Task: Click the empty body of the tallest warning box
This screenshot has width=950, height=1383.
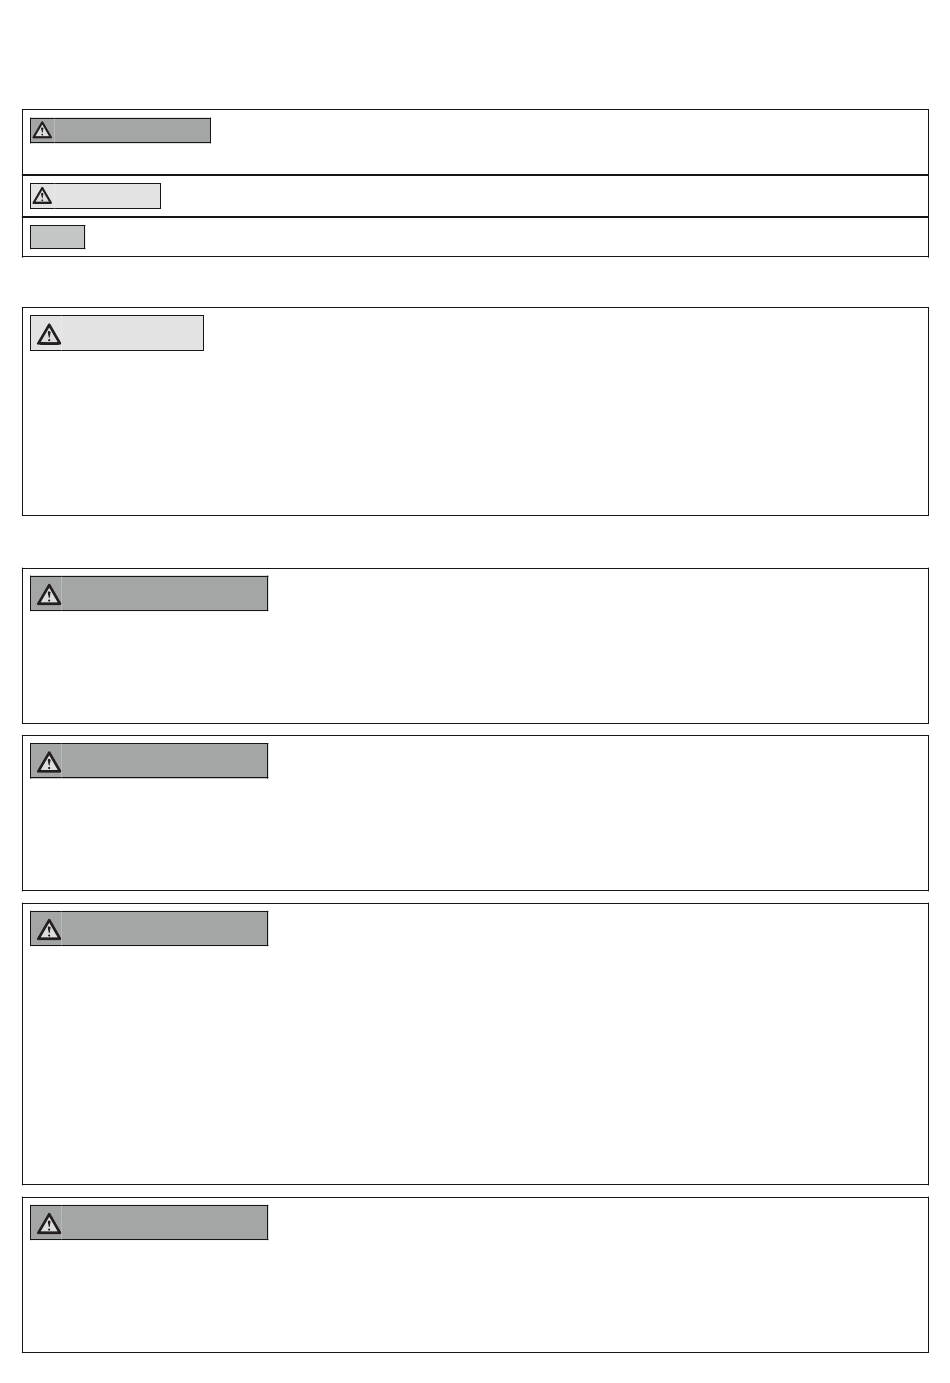Action: (475, 1065)
